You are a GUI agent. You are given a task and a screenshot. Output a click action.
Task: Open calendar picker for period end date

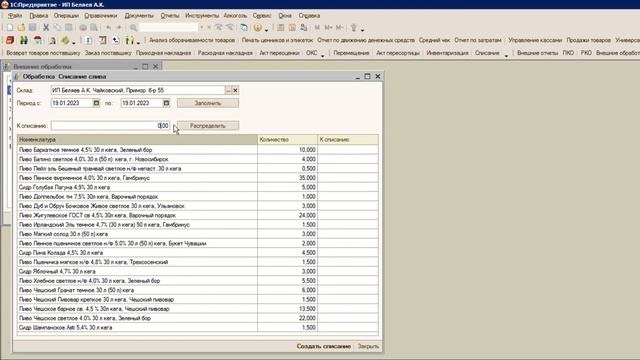click(x=166, y=103)
